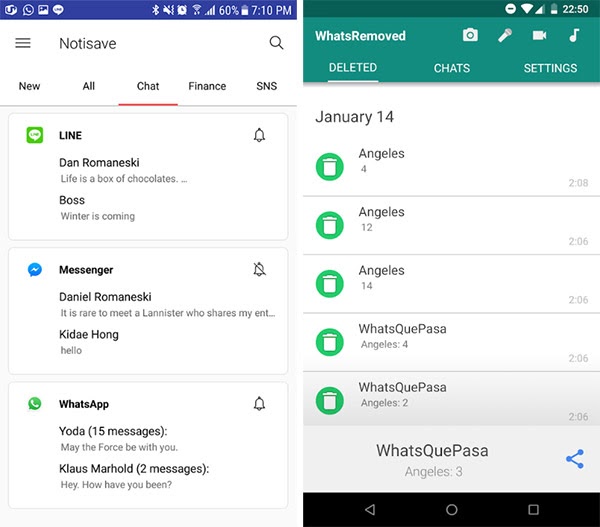Open the SETTINGS tab in WhatsRemoved
600x527 pixels.
[x=550, y=68]
